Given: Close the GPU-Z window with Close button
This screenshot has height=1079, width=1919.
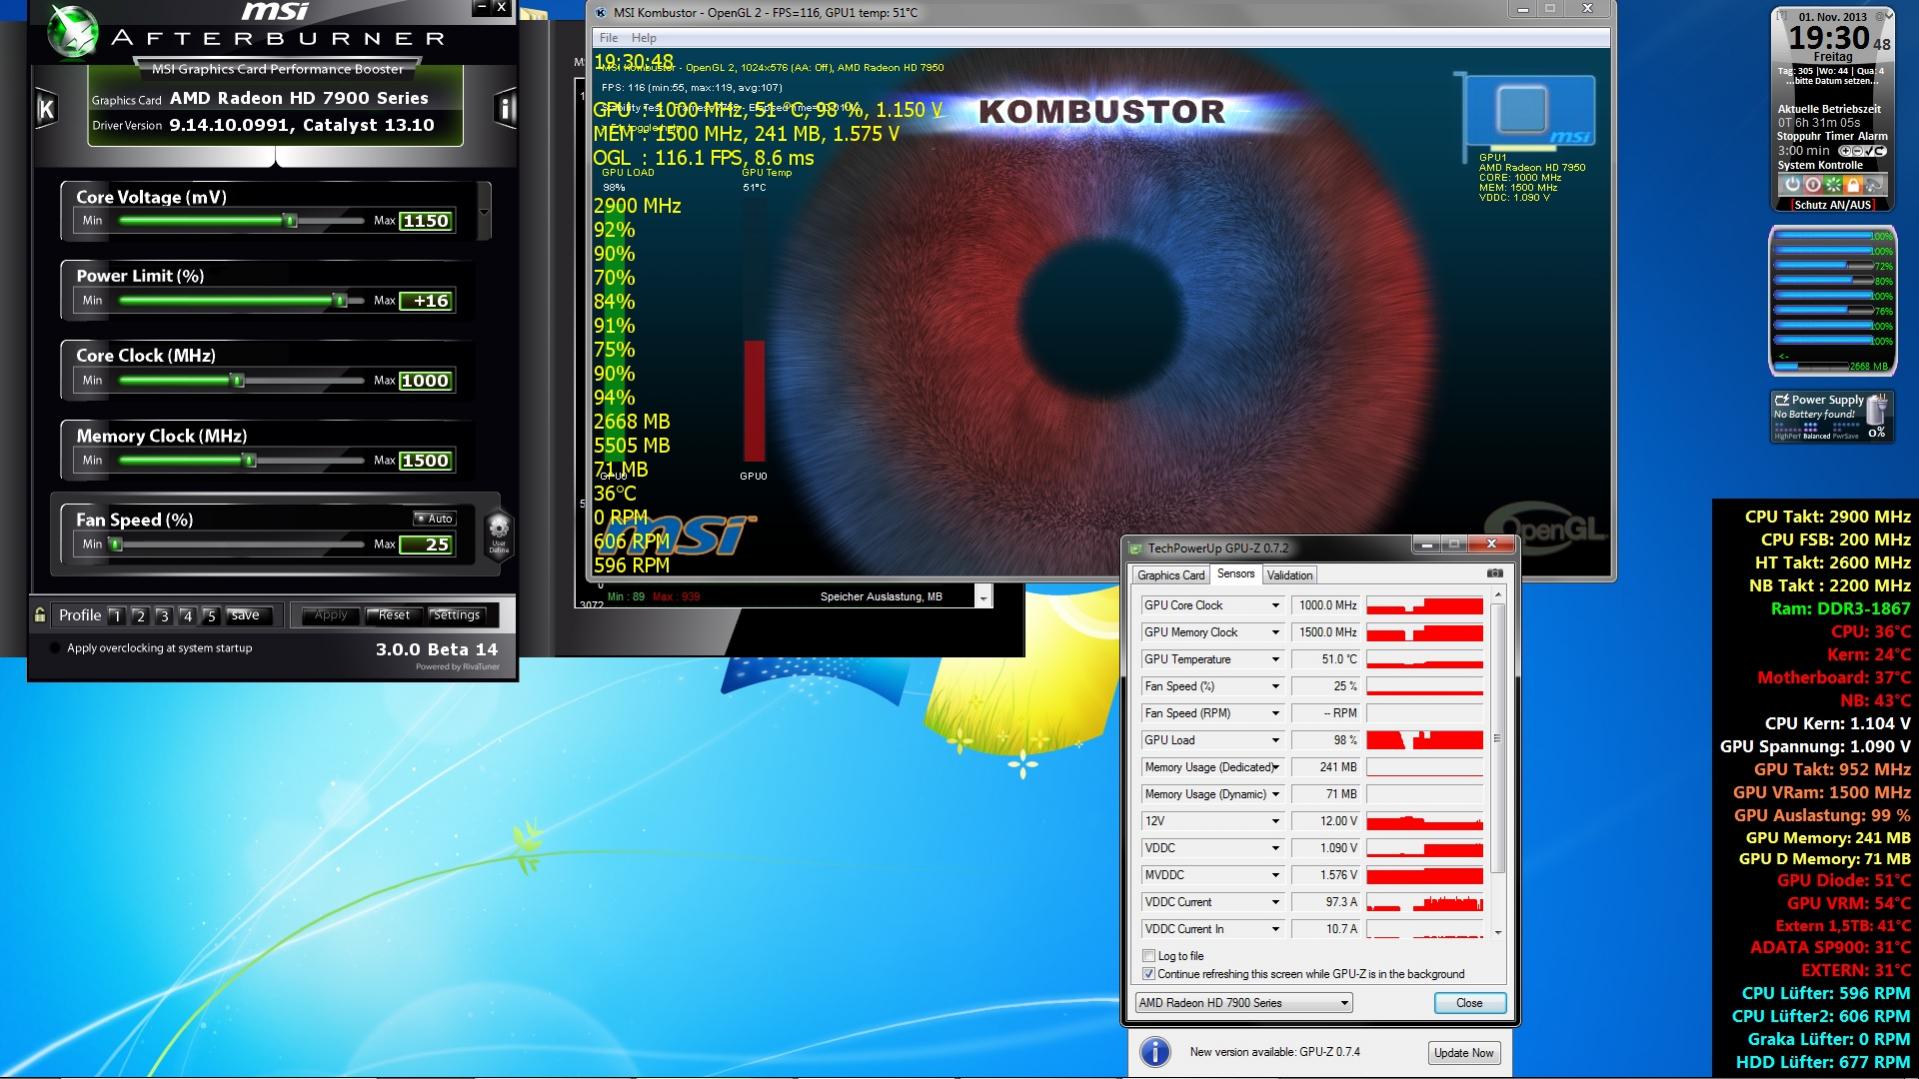Looking at the screenshot, I should (1469, 1003).
